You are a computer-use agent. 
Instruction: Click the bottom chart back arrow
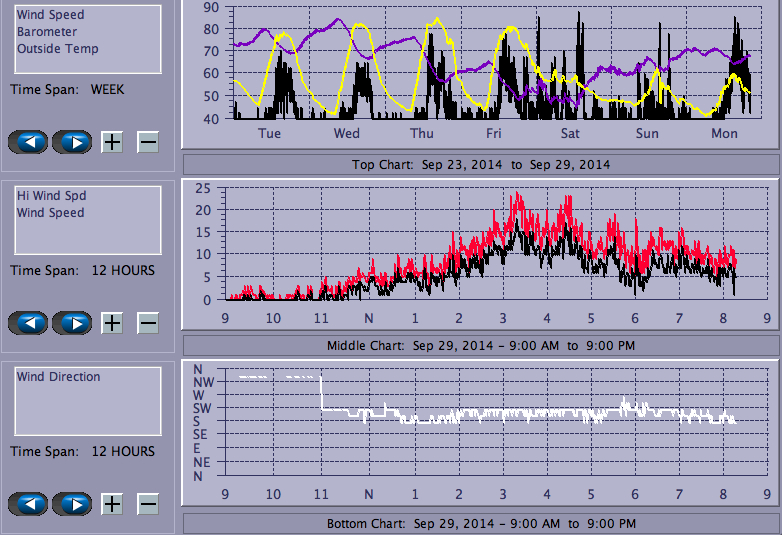click(x=28, y=504)
